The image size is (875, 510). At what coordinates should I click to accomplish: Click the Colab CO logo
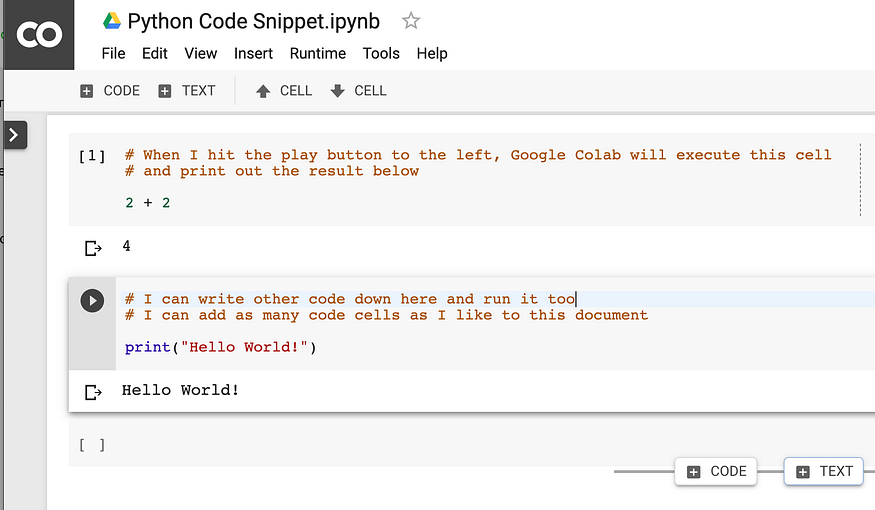tap(39, 35)
